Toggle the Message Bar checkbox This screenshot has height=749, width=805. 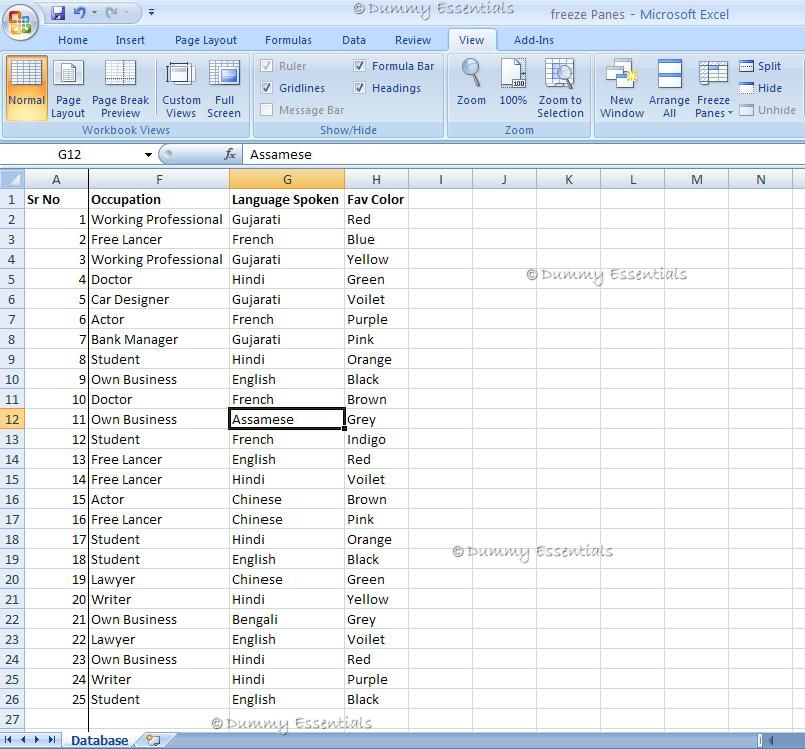point(266,110)
